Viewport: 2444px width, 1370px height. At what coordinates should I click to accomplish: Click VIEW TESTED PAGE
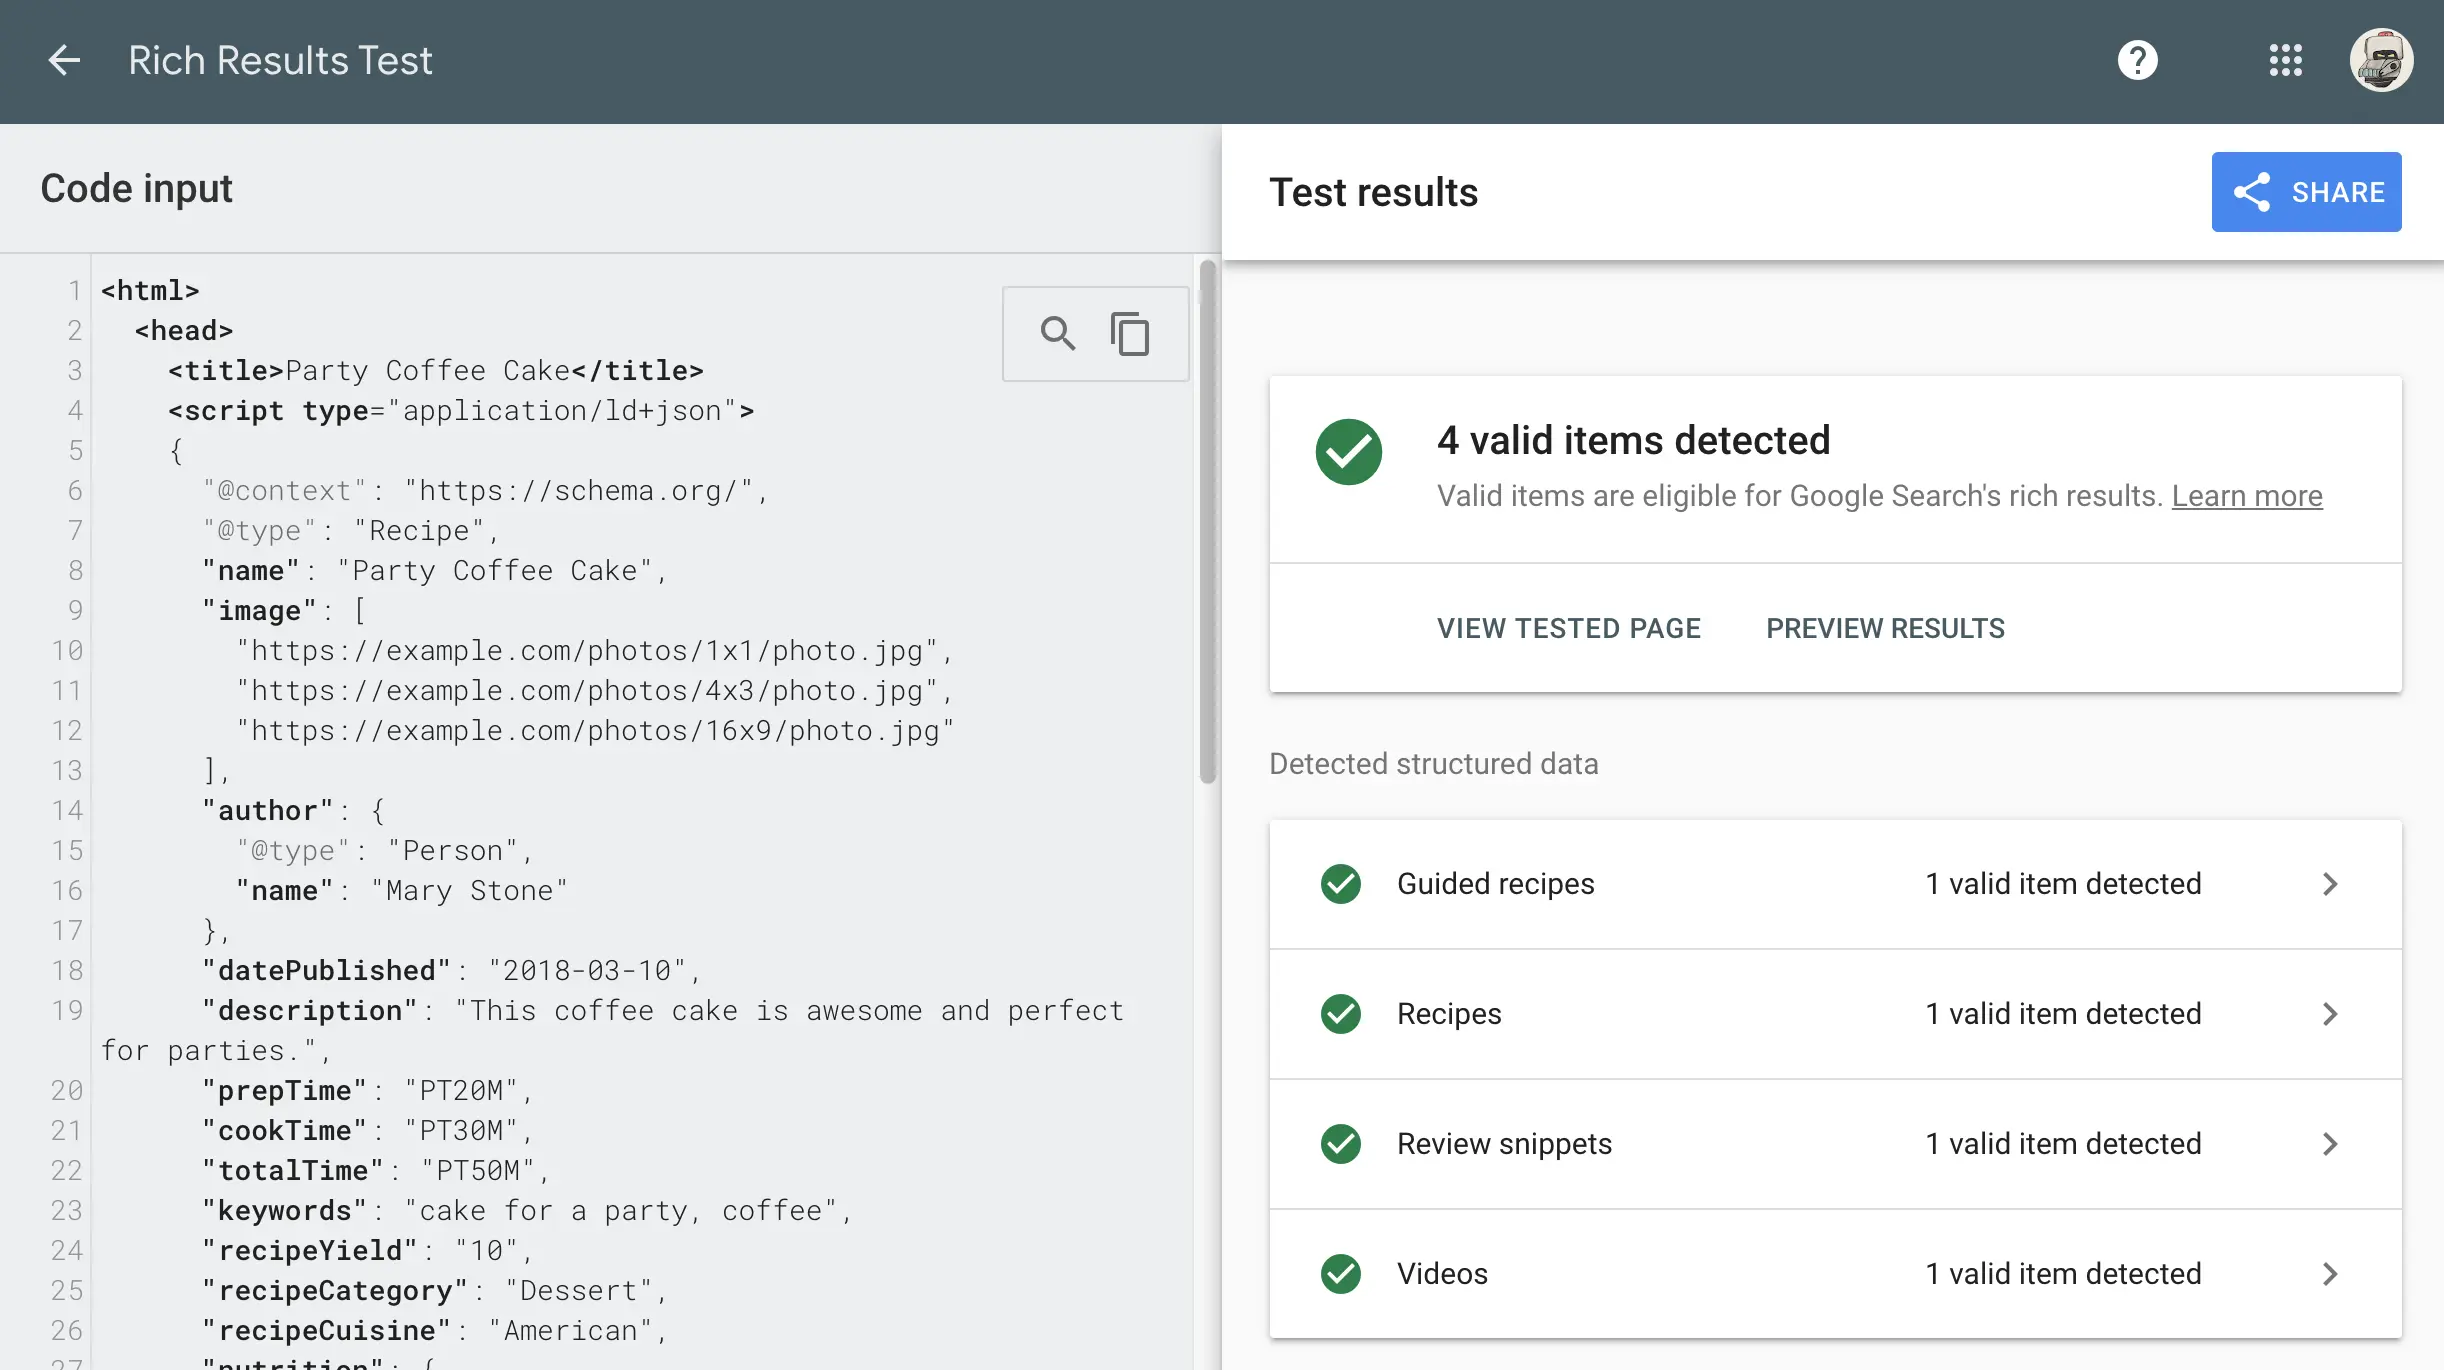click(x=1568, y=628)
